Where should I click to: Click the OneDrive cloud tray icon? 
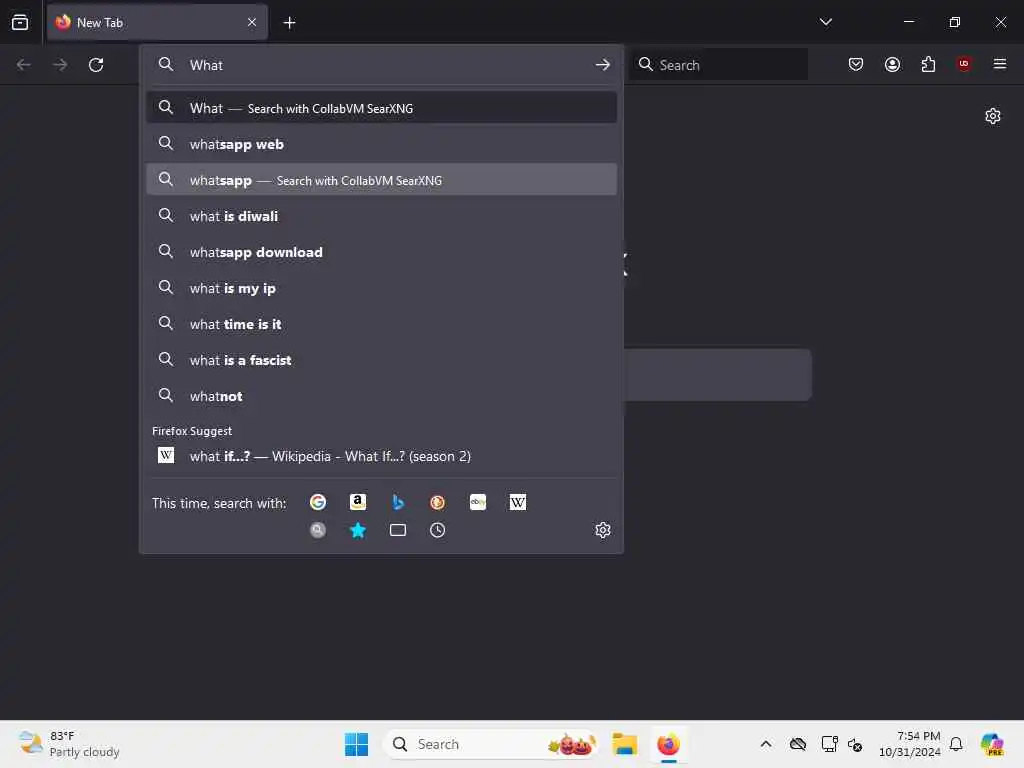(797, 744)
